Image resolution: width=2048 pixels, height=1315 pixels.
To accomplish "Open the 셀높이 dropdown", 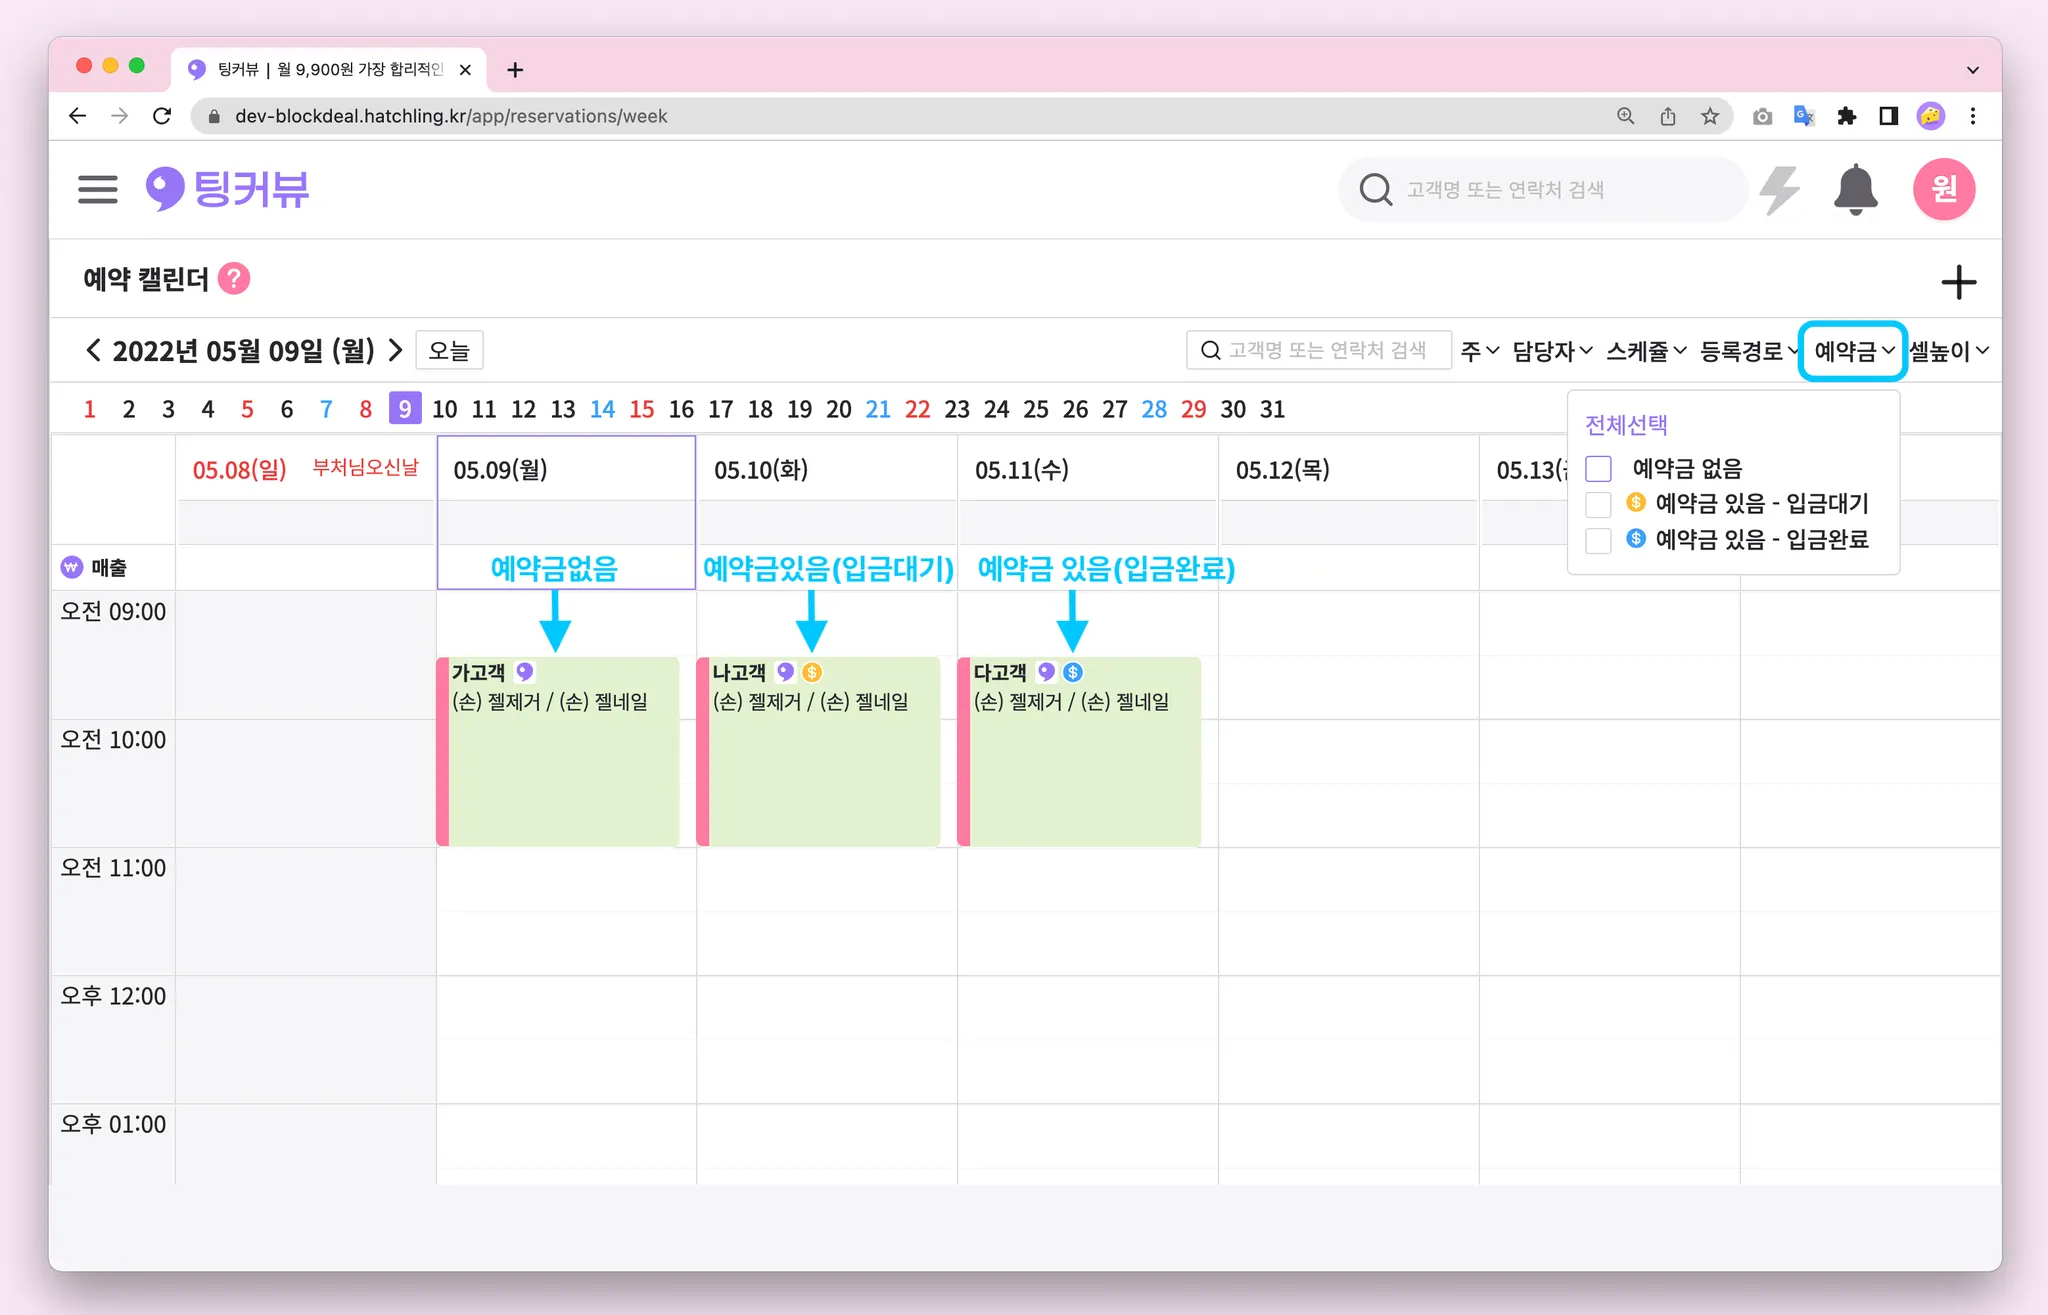I will 1949,351.
